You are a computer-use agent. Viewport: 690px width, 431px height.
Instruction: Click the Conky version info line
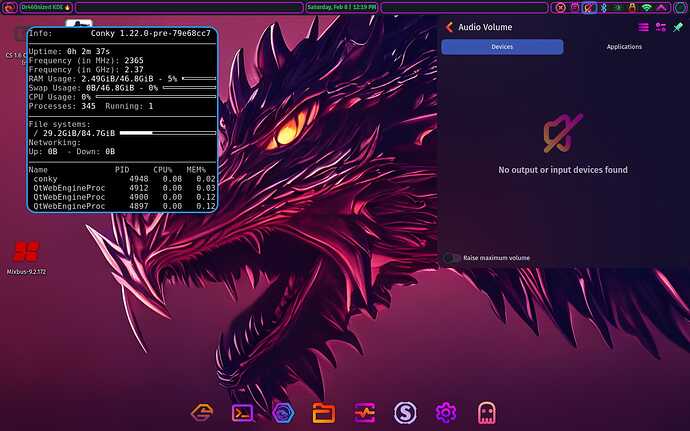click(x=120, y=33)
